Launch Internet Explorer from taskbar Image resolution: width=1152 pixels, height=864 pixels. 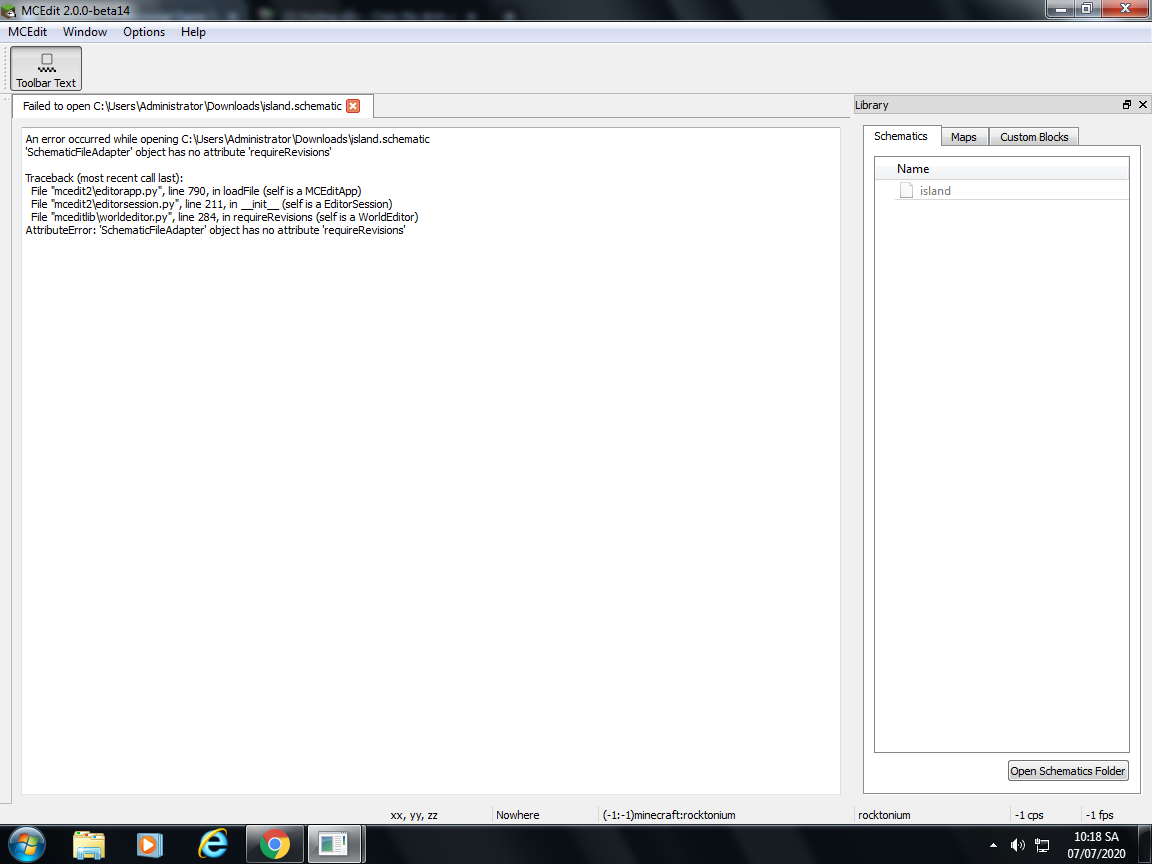pos(212,845)
